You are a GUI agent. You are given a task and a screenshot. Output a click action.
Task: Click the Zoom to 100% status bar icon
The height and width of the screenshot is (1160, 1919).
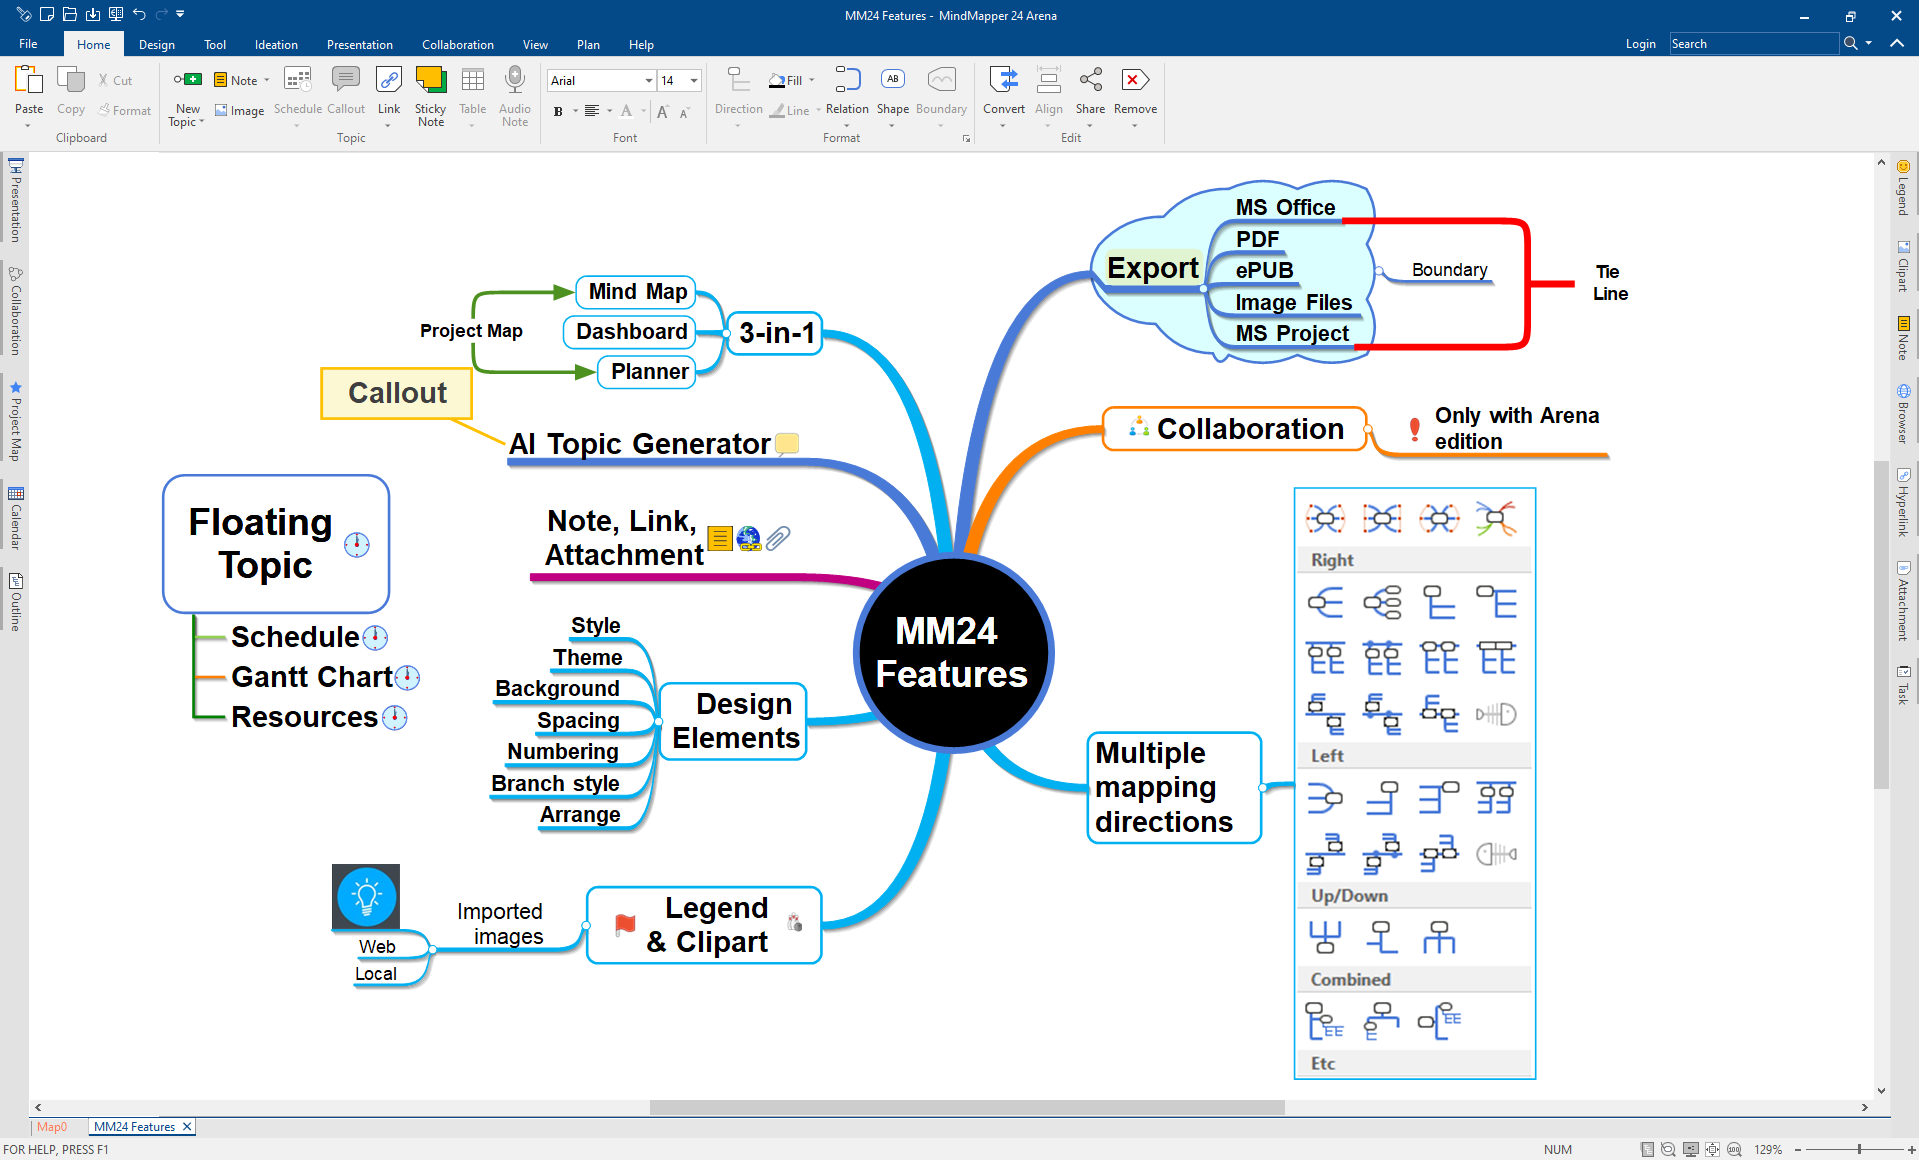coord(1733,1149)
